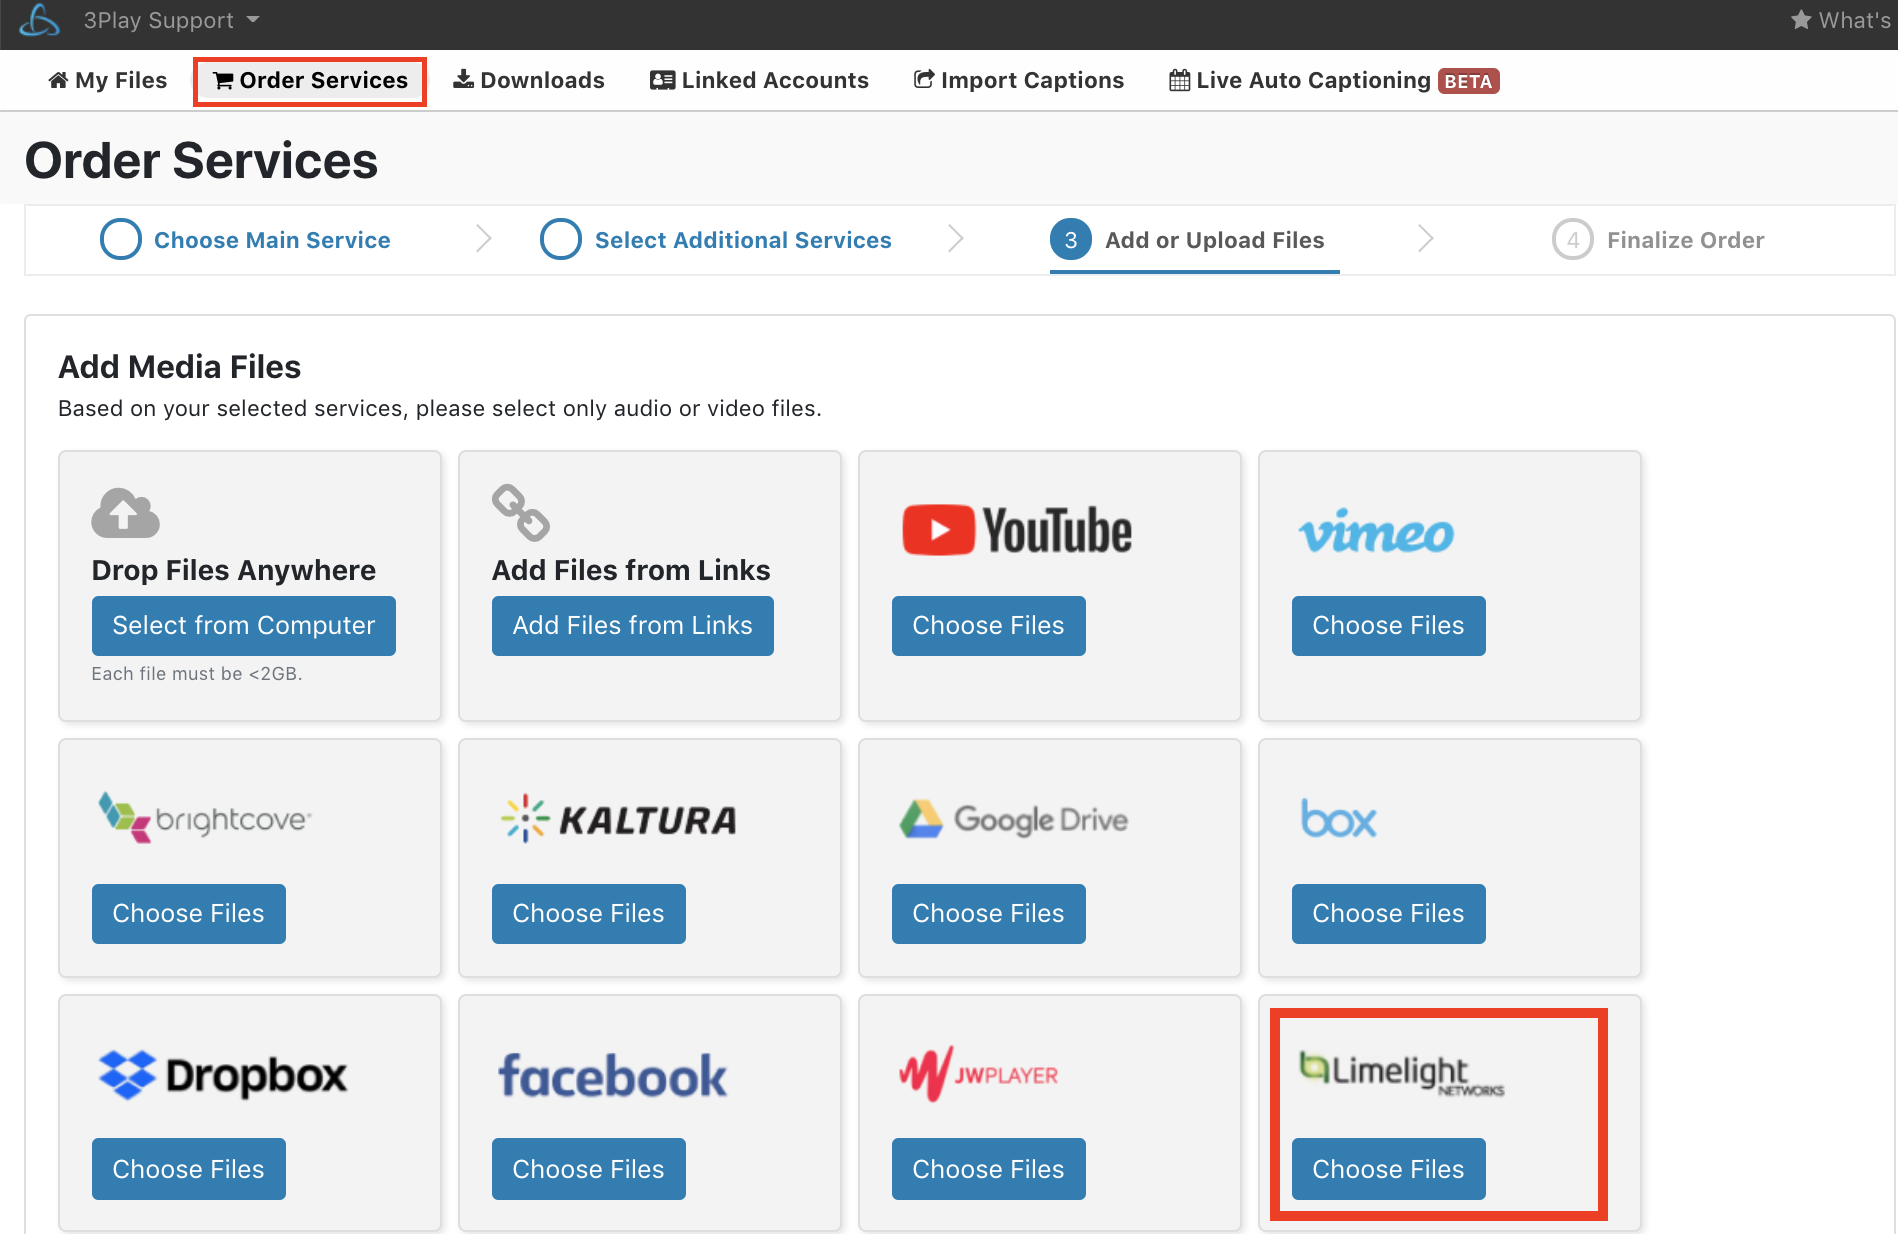Screen dimensions: 1898x1234
Task: Click the download arrow icon
Action: 463,79
